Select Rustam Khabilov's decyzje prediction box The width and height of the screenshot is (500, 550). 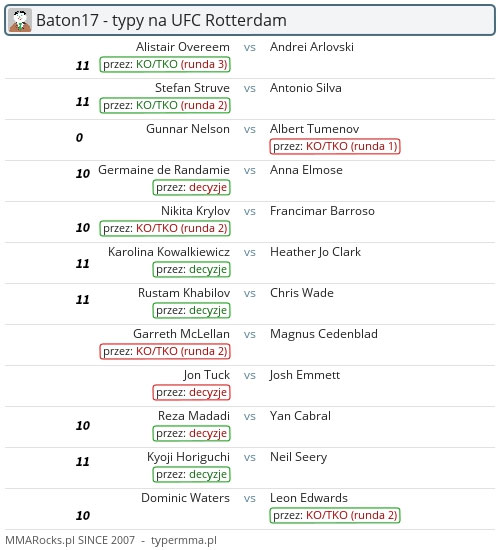(192, 310)
